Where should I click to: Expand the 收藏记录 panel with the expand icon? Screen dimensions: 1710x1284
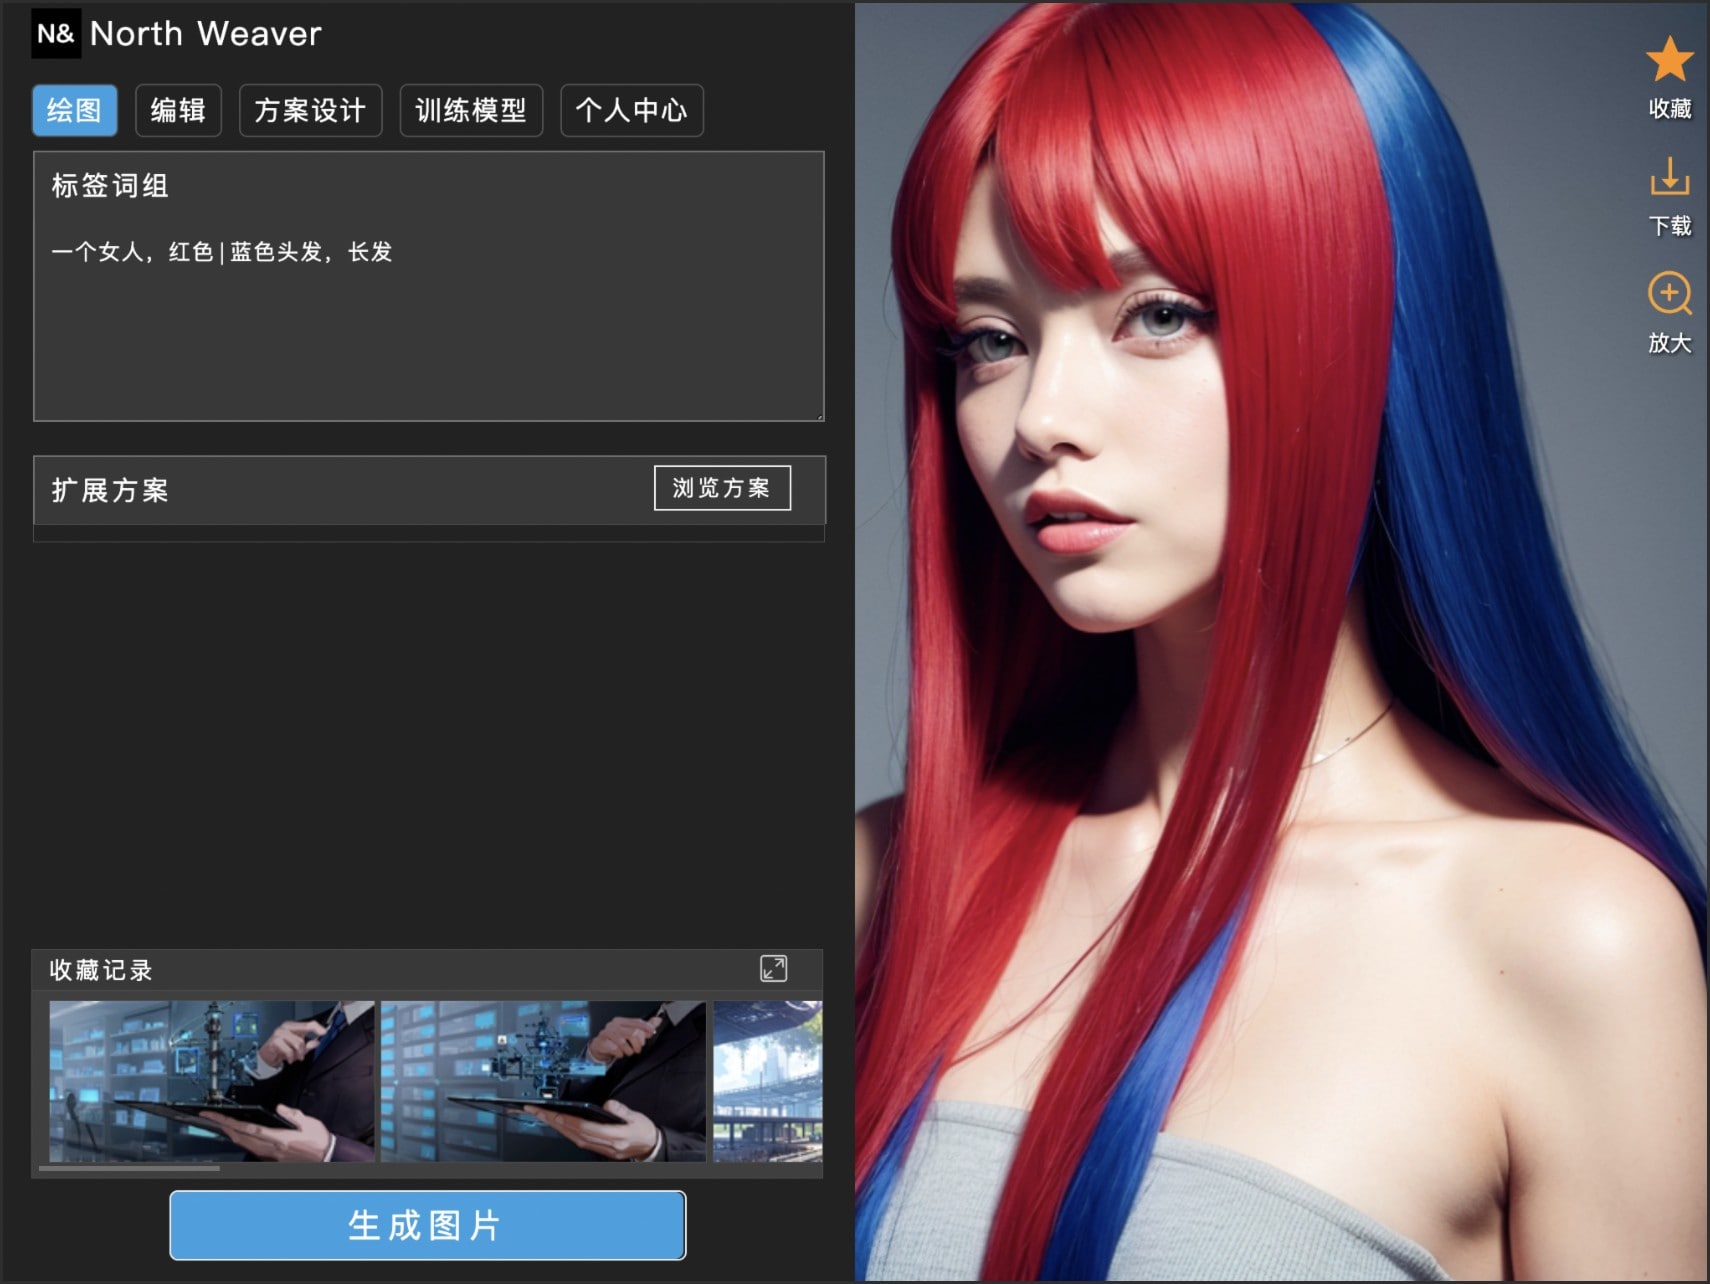pyautogui.click(x=773, y=968)
